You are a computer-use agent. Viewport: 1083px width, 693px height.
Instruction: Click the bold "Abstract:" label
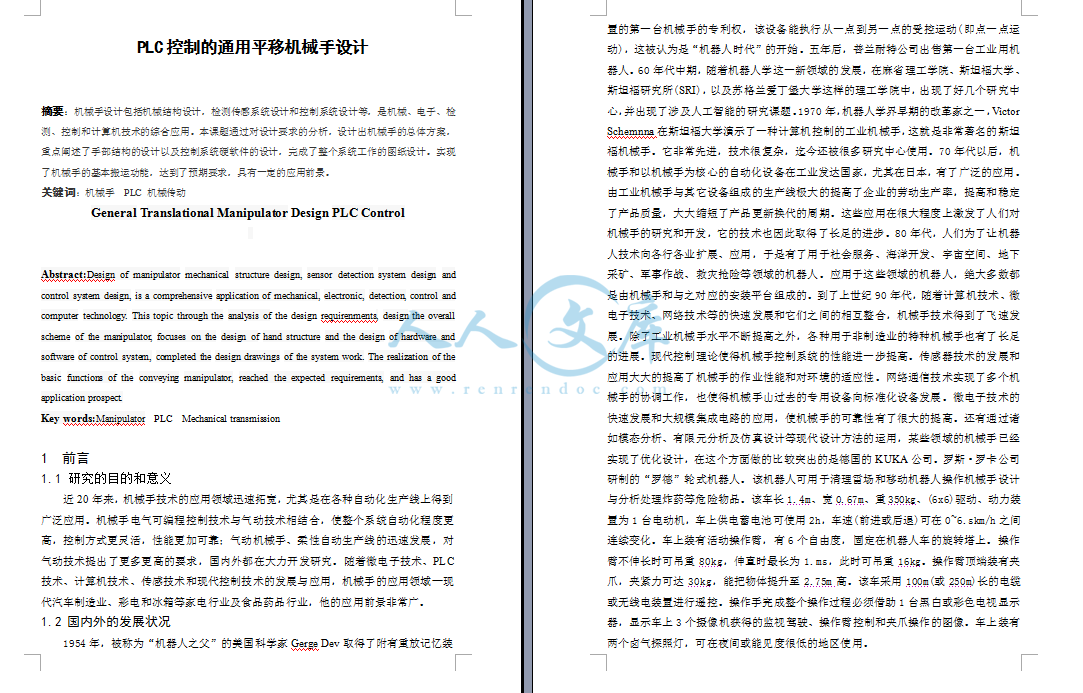(64, 274)
